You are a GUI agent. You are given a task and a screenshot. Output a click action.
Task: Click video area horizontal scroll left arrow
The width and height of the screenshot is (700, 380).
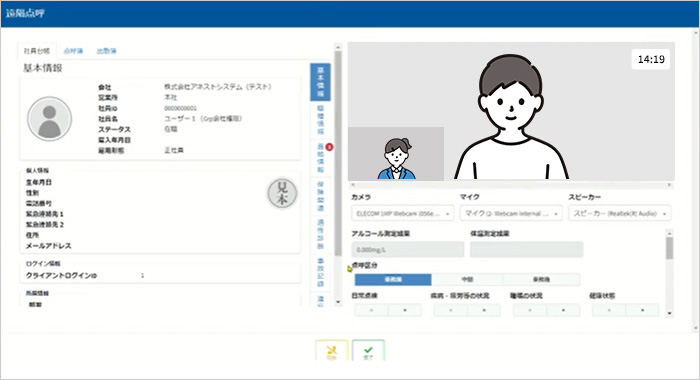[x=353, y=184]
